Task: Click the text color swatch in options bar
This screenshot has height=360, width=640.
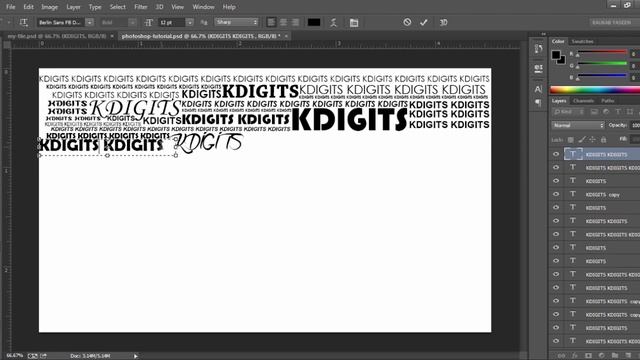Action: [313, 22]
